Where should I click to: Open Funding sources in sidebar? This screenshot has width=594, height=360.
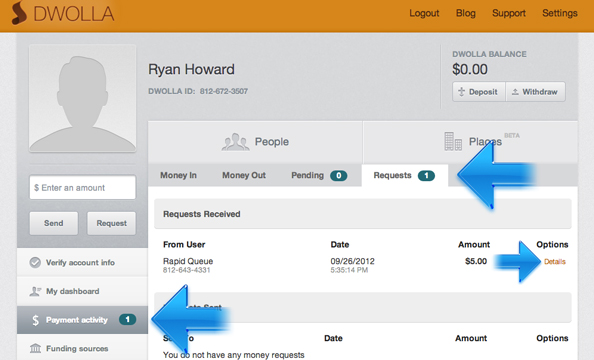click(82, 348)
